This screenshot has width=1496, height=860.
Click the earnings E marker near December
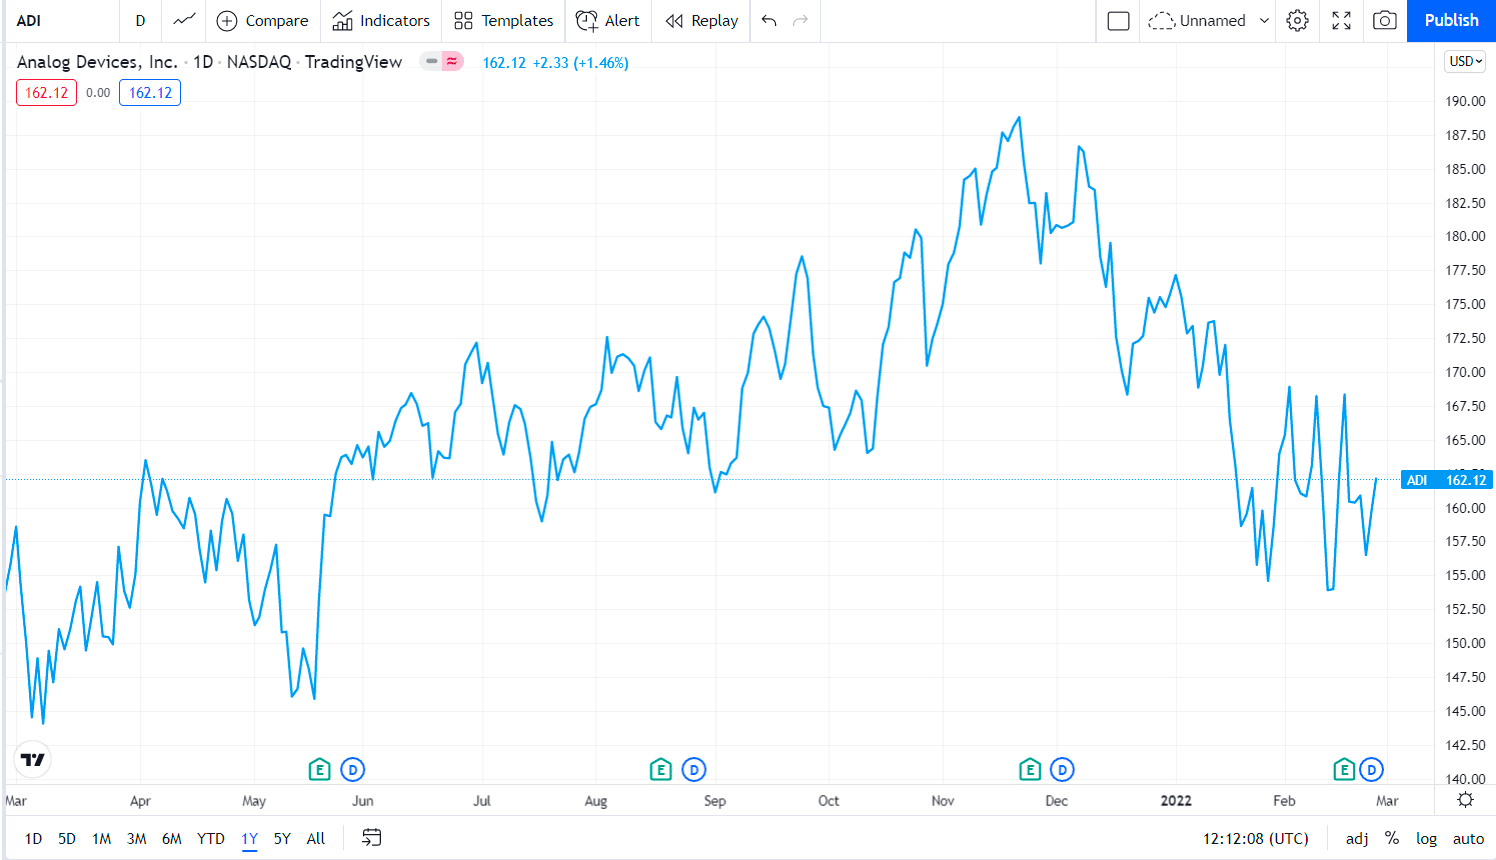[x=1029, y=770]
